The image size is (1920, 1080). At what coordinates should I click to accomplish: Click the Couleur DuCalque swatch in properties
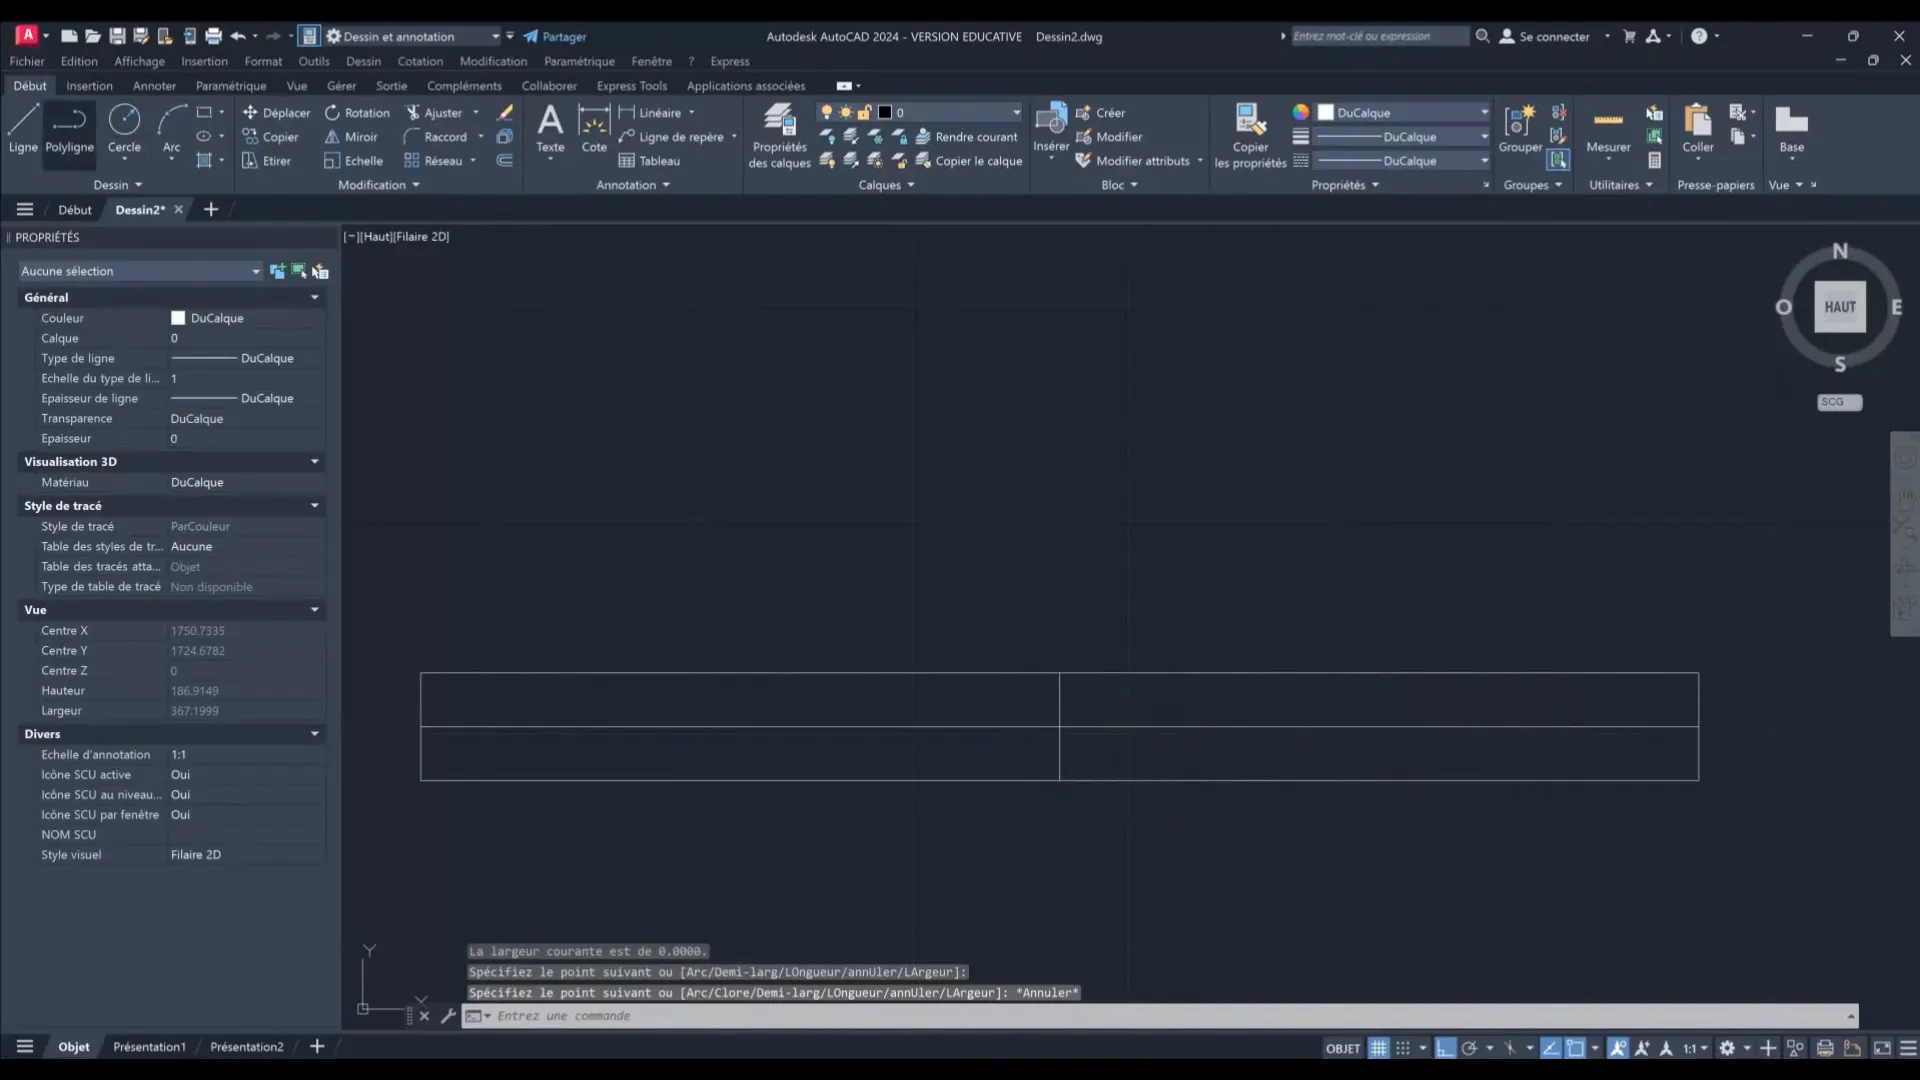tap(178, 318)
